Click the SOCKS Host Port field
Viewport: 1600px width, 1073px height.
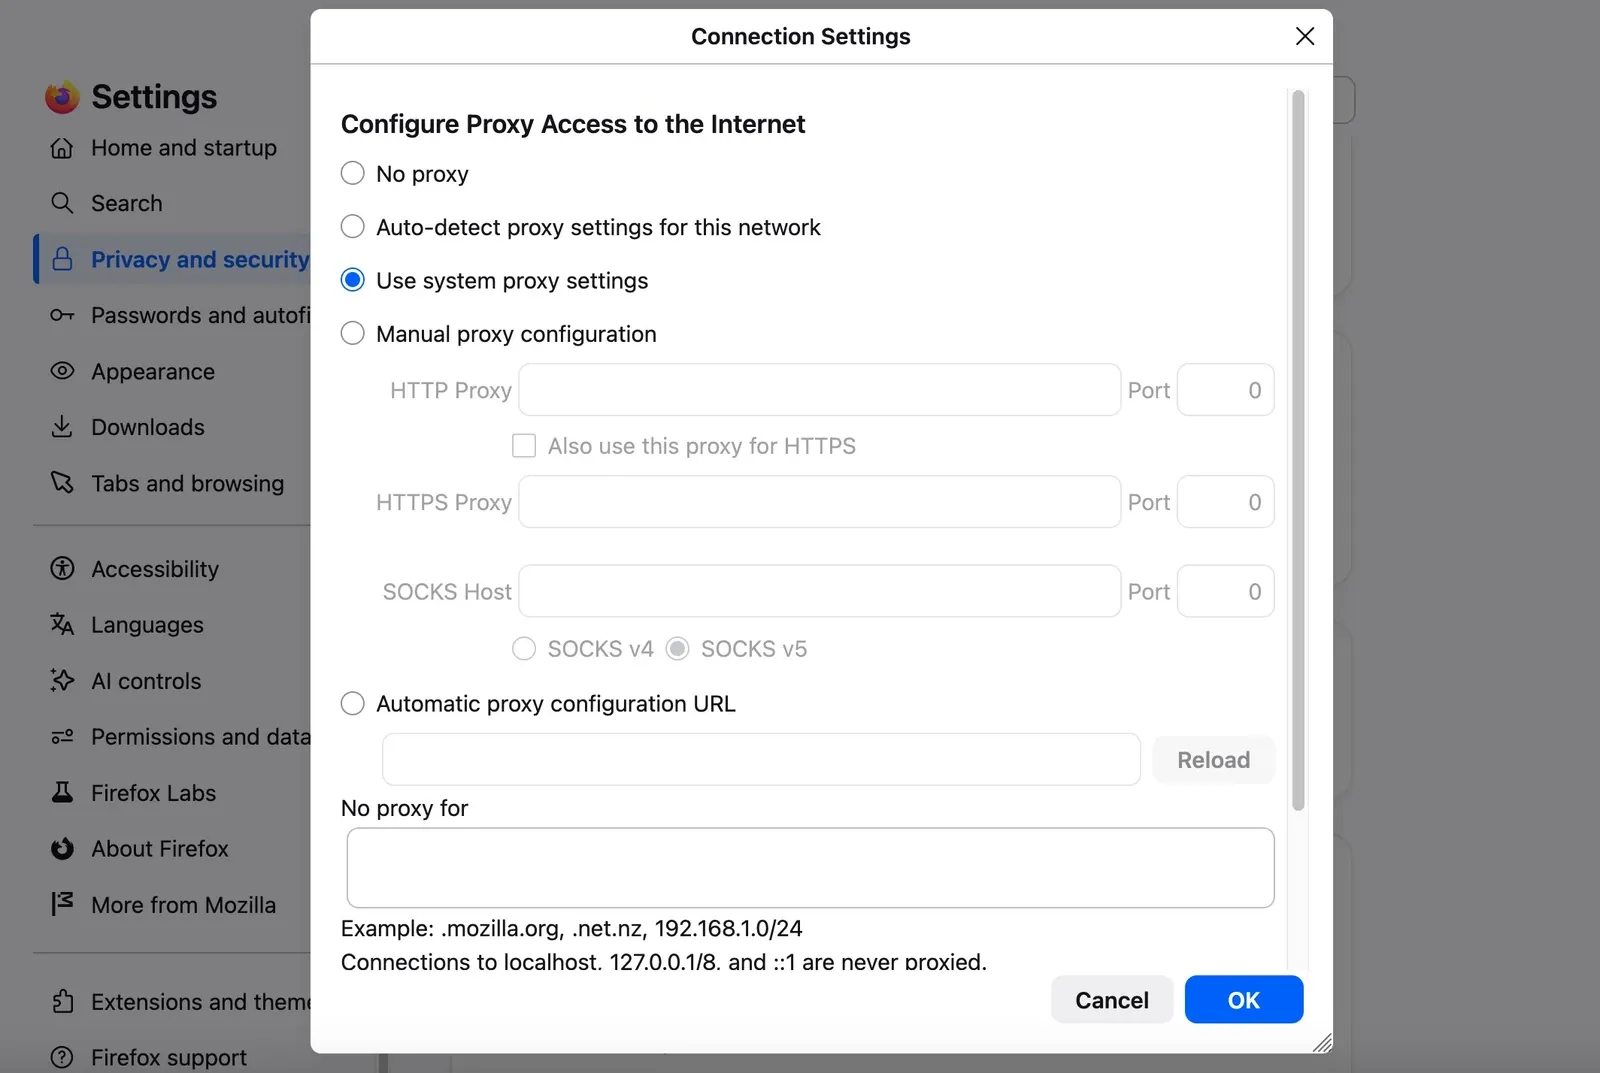(x=1226, y=591)
